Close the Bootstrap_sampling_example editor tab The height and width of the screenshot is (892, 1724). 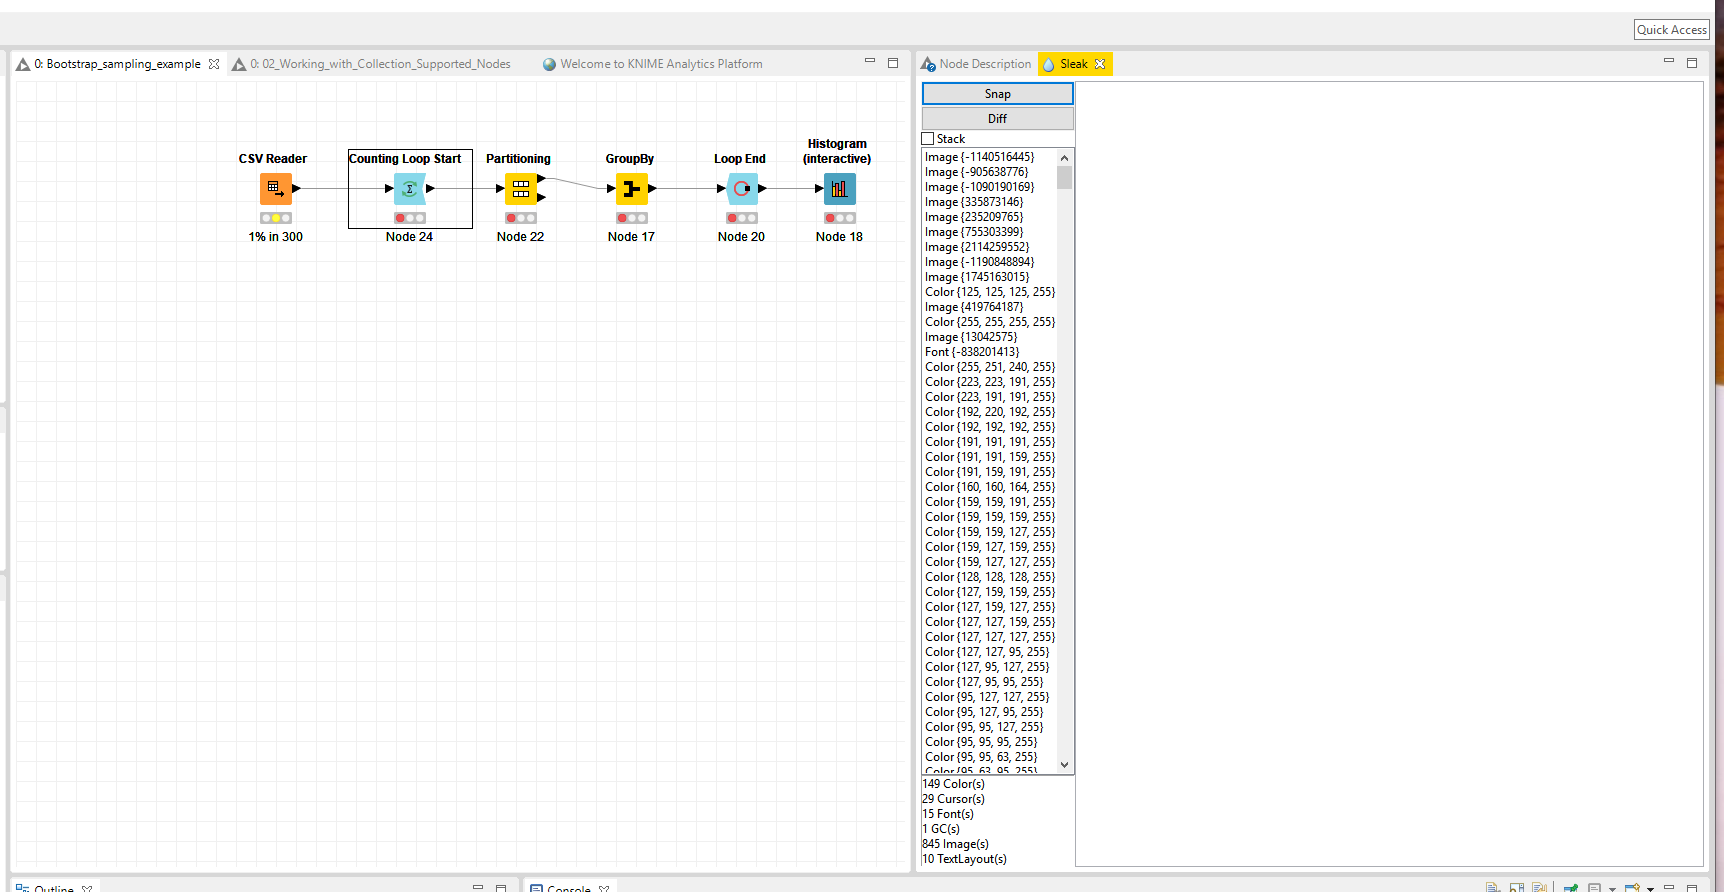[x=214, y=64]
